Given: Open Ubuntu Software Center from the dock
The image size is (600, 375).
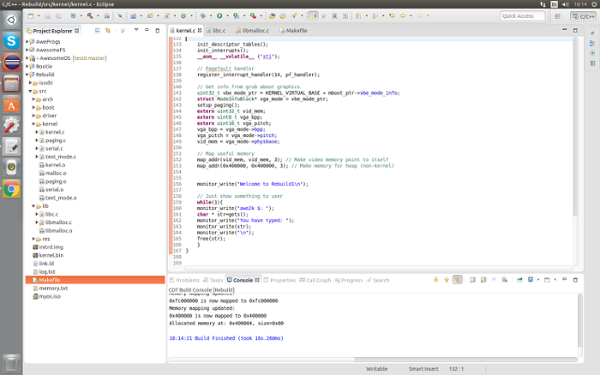Looking at the screenshot, I should point(11,104).
